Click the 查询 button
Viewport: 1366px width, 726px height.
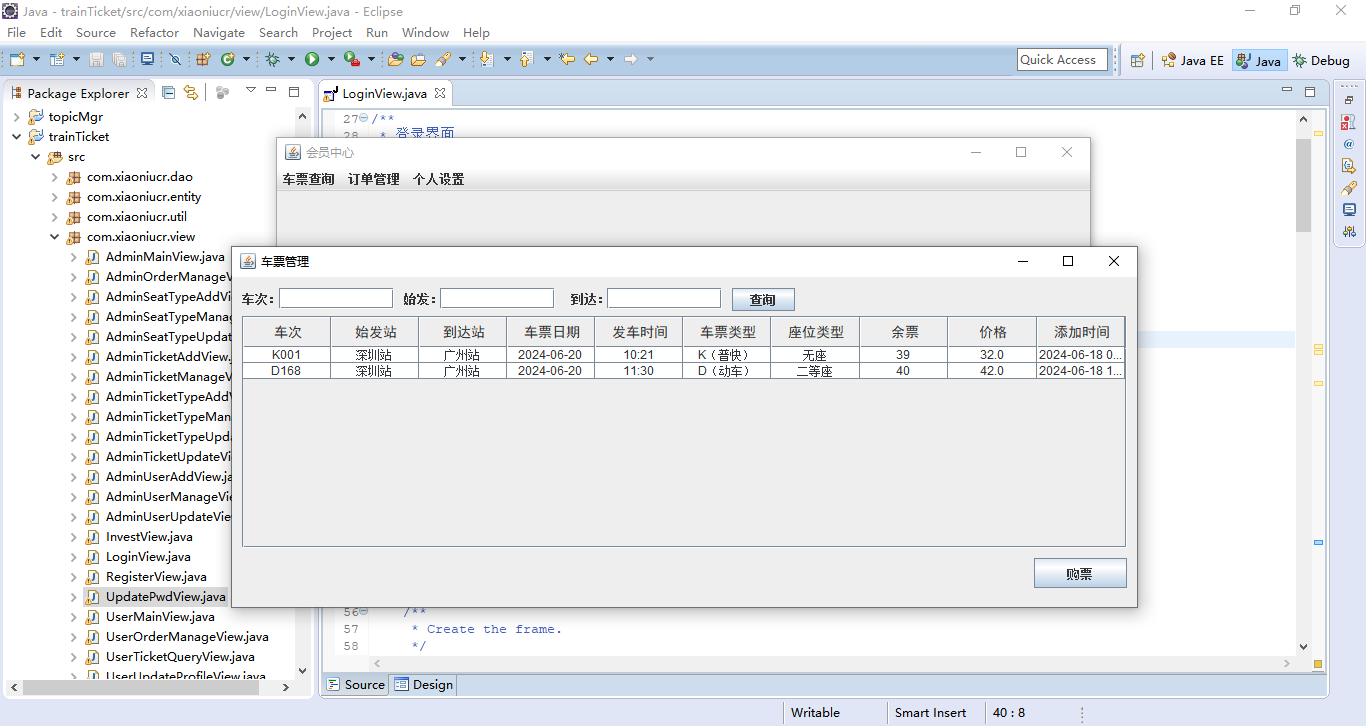(763, 299)
